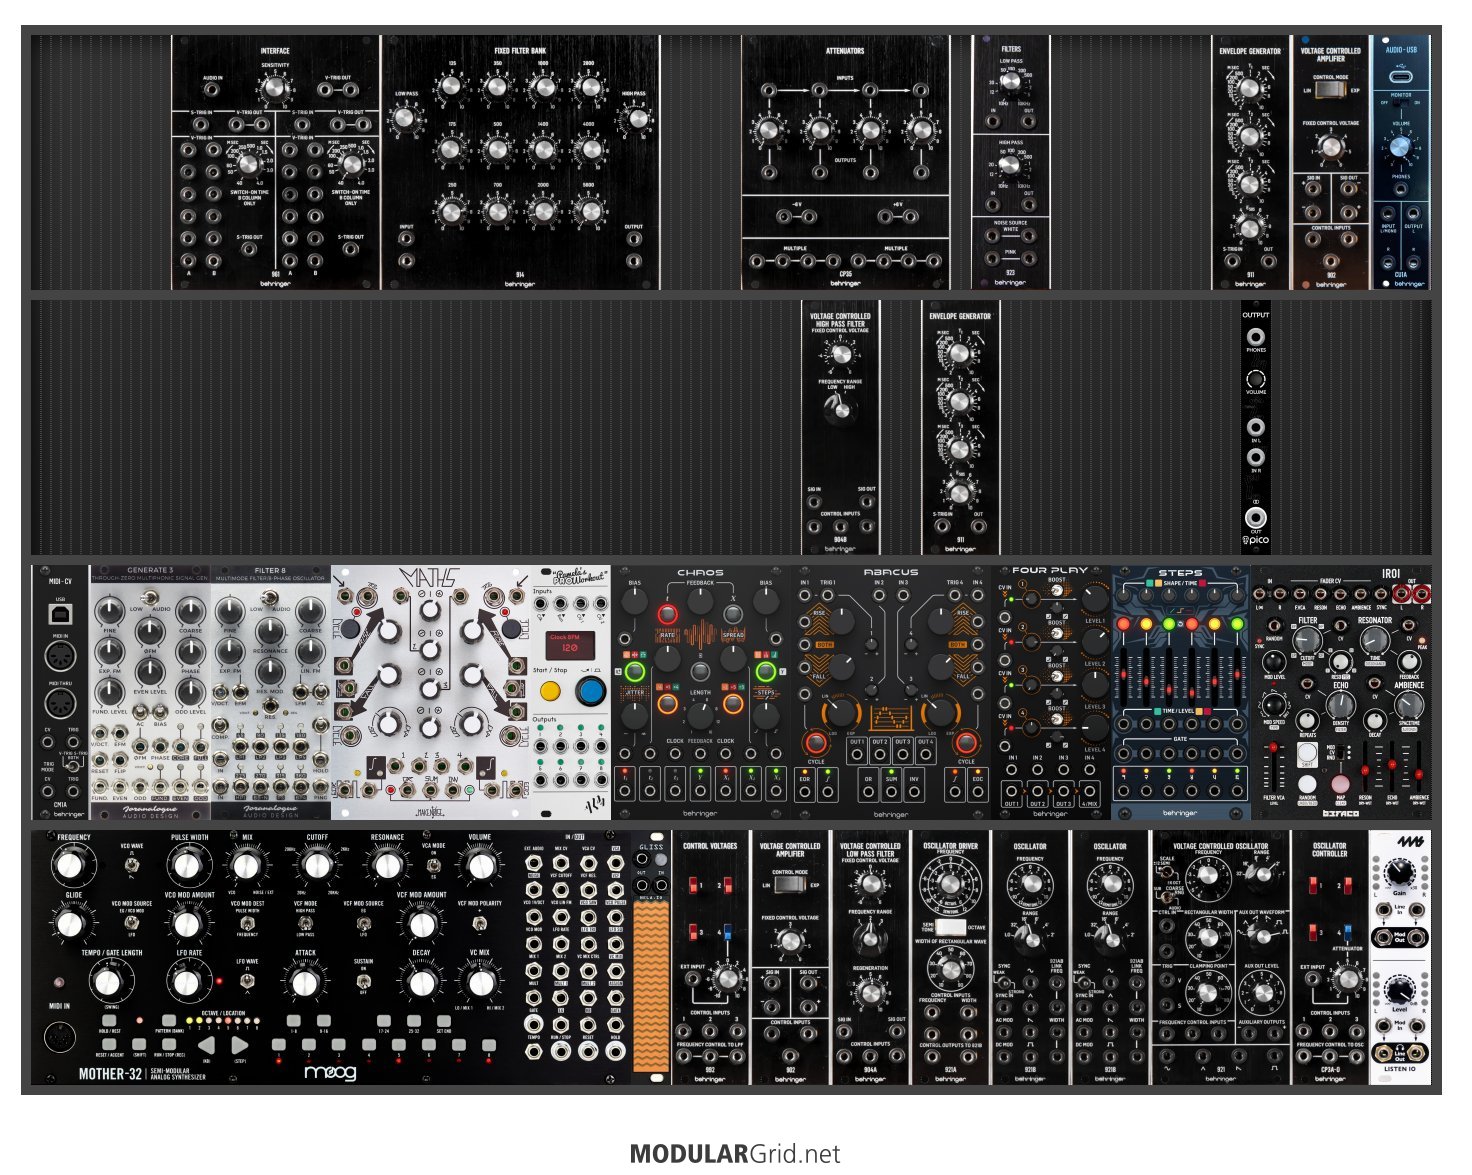Screen dimensions: 1472x1175
Task: Click the blue encoder knob on Pamela's Workout
Action: point(591,691)
